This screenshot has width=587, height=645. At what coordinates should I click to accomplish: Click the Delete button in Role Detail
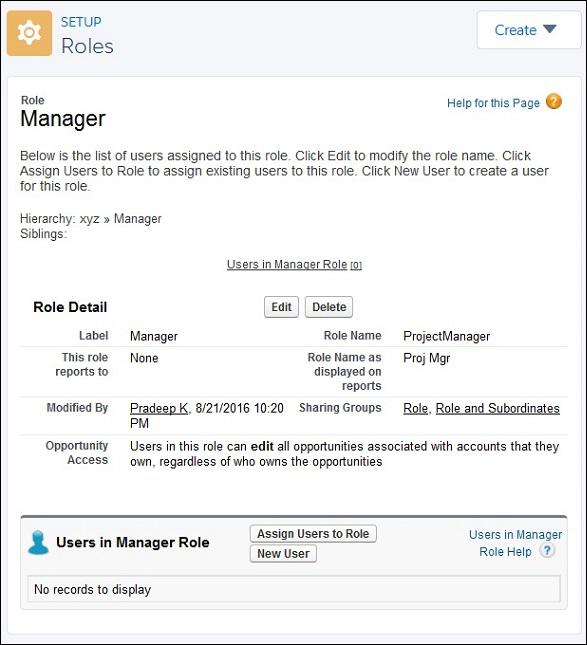click(x=329, y=307)
